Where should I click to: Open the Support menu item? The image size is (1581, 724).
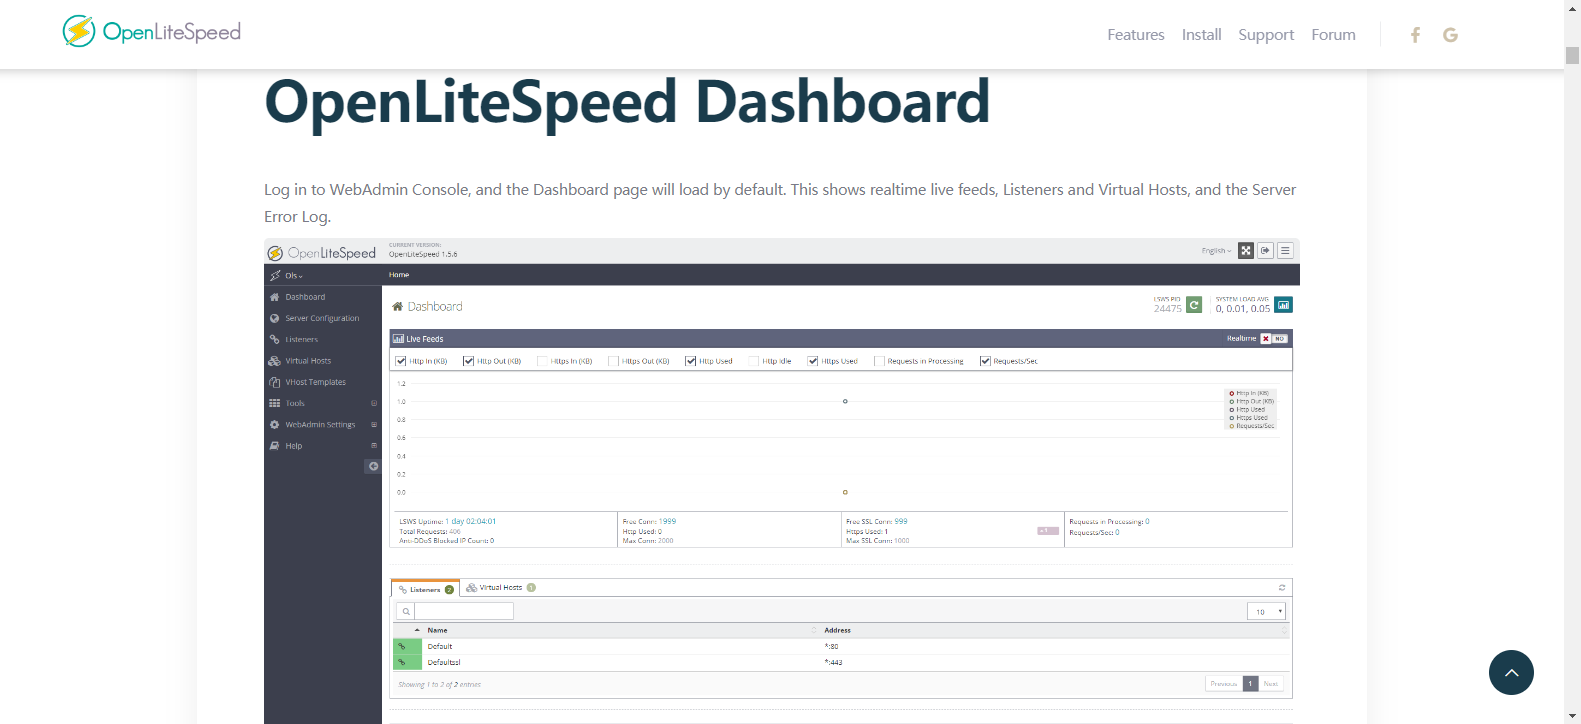click(1266, 35)
